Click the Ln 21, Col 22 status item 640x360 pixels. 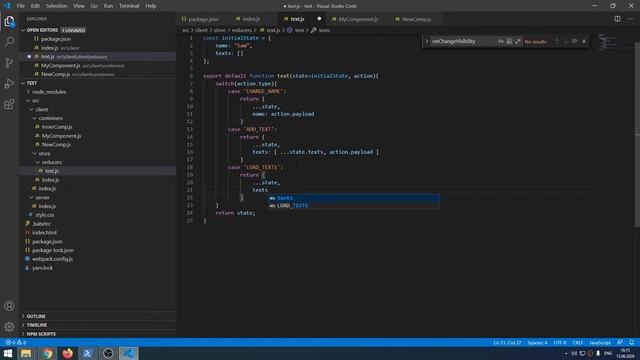click(507, 342)
